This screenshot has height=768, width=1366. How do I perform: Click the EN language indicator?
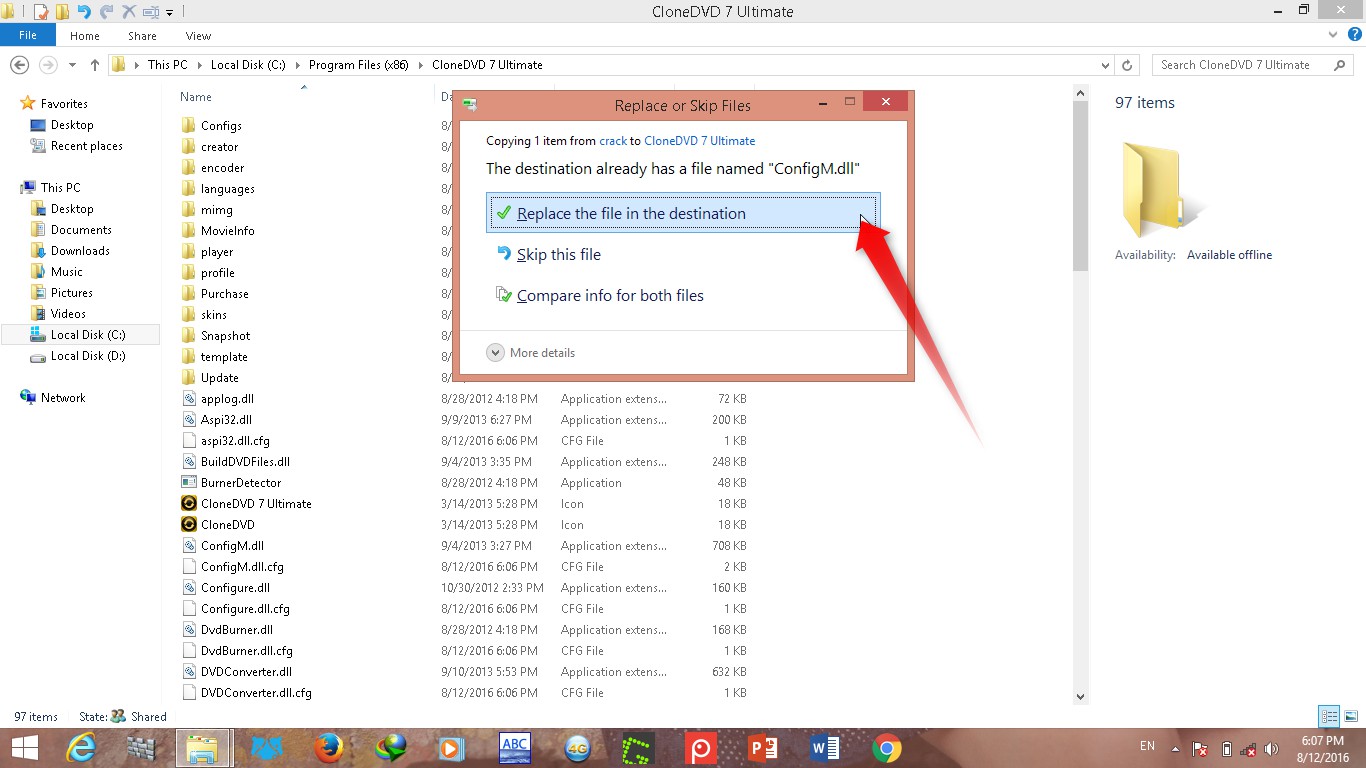coord(1147,746)
